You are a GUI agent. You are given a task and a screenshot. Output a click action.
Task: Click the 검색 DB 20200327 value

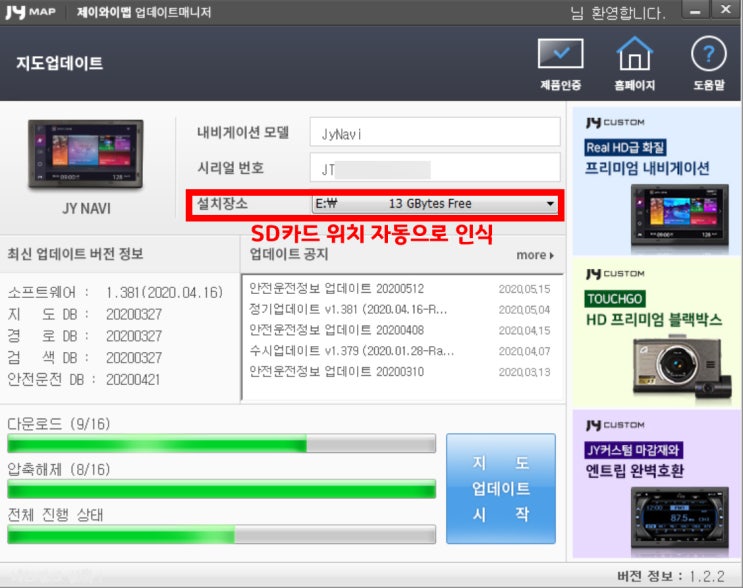134,358
